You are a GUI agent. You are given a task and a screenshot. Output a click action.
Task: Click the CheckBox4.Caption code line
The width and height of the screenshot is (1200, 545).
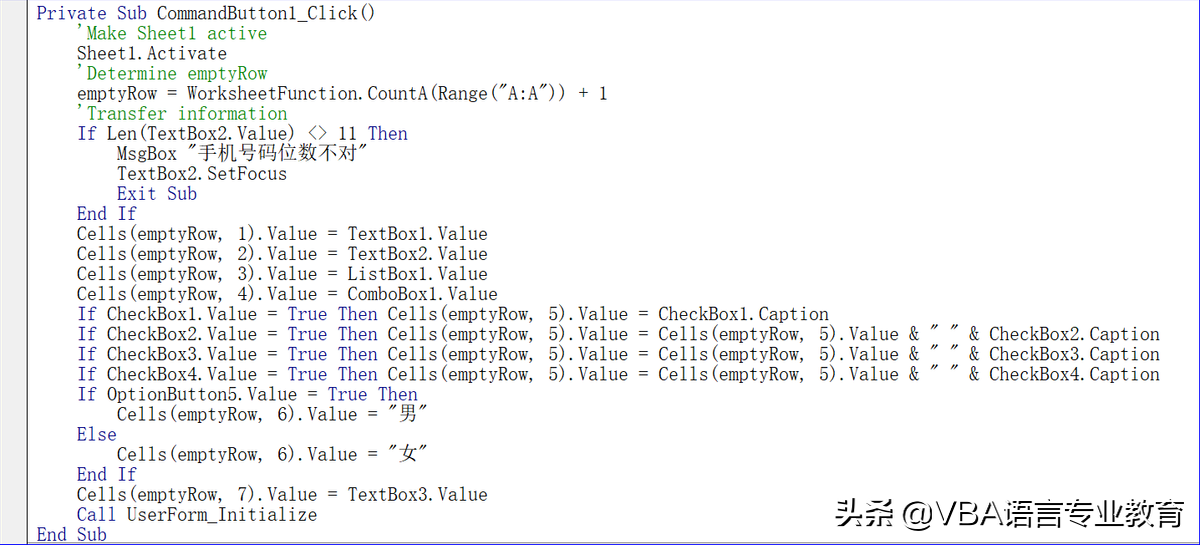coord(618,373)
